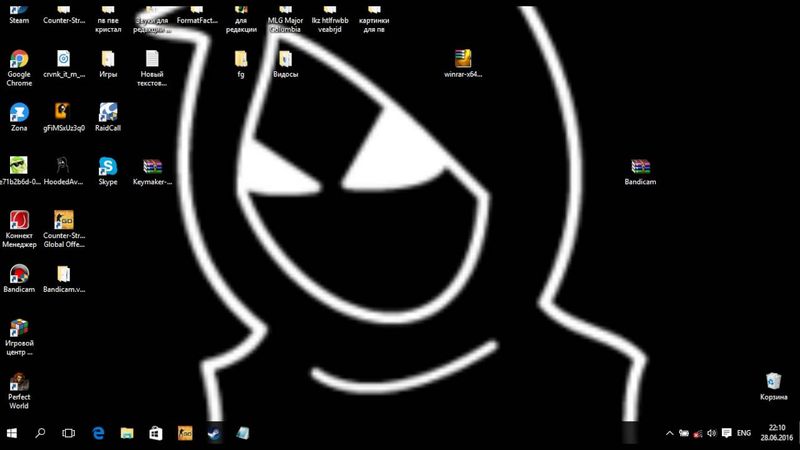Open the Steam icon pinned to taskbar
The height and width of the screenshot is (450, 800).
pos(213,434)
